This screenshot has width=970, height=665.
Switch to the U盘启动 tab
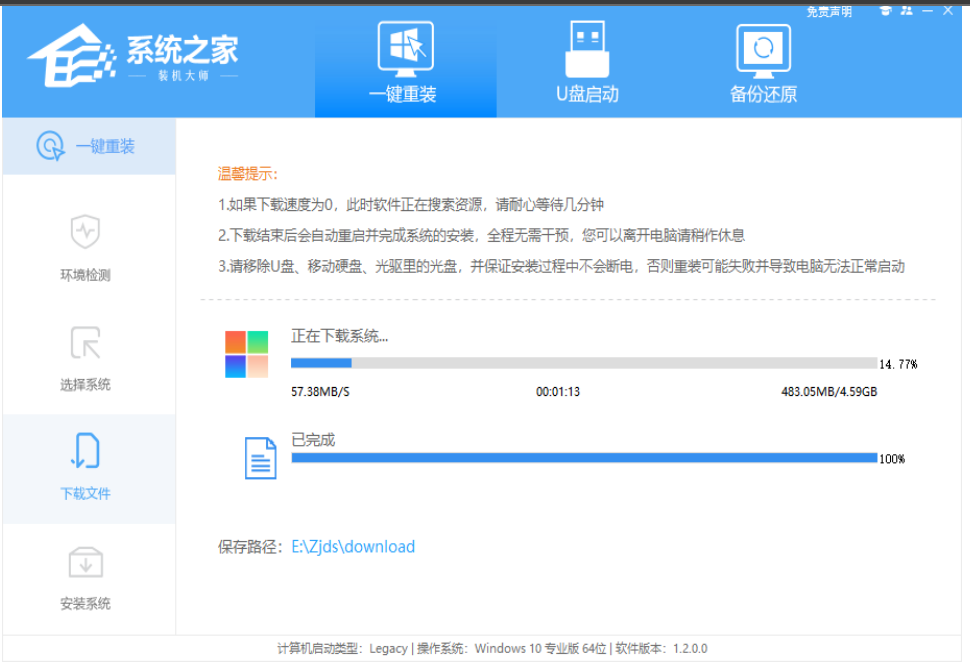(587, 62)
